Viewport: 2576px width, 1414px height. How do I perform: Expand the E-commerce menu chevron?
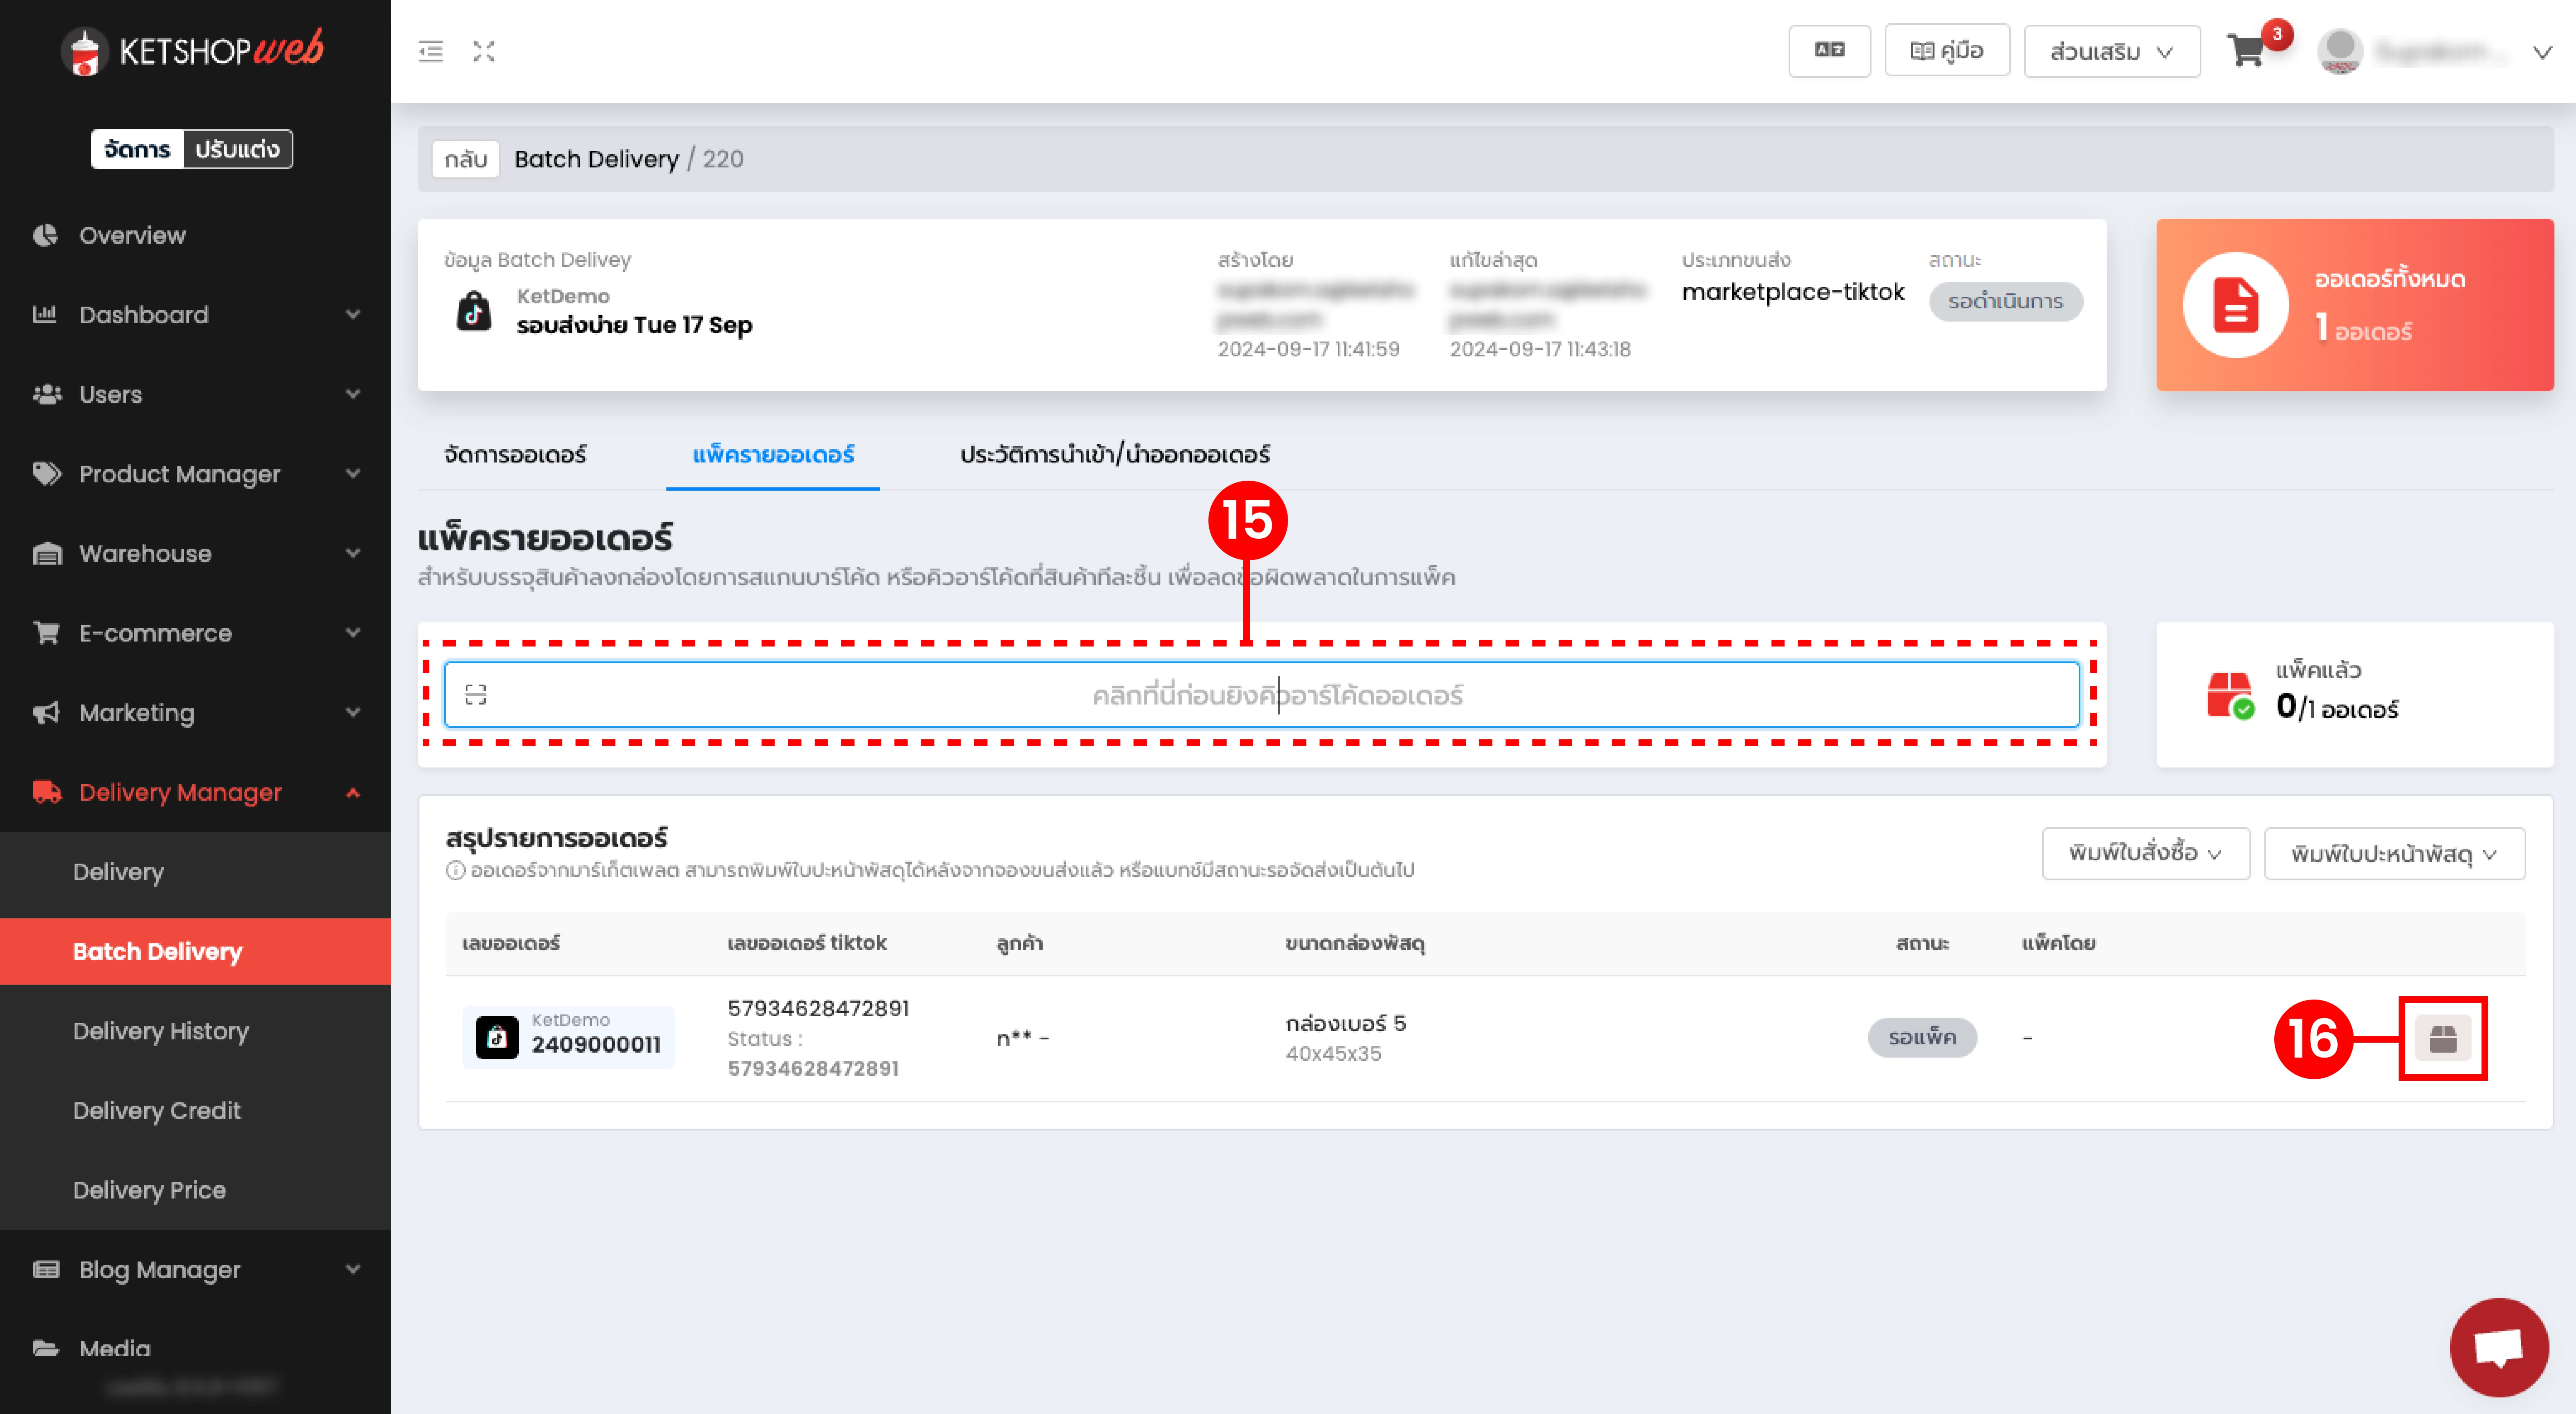353,632
